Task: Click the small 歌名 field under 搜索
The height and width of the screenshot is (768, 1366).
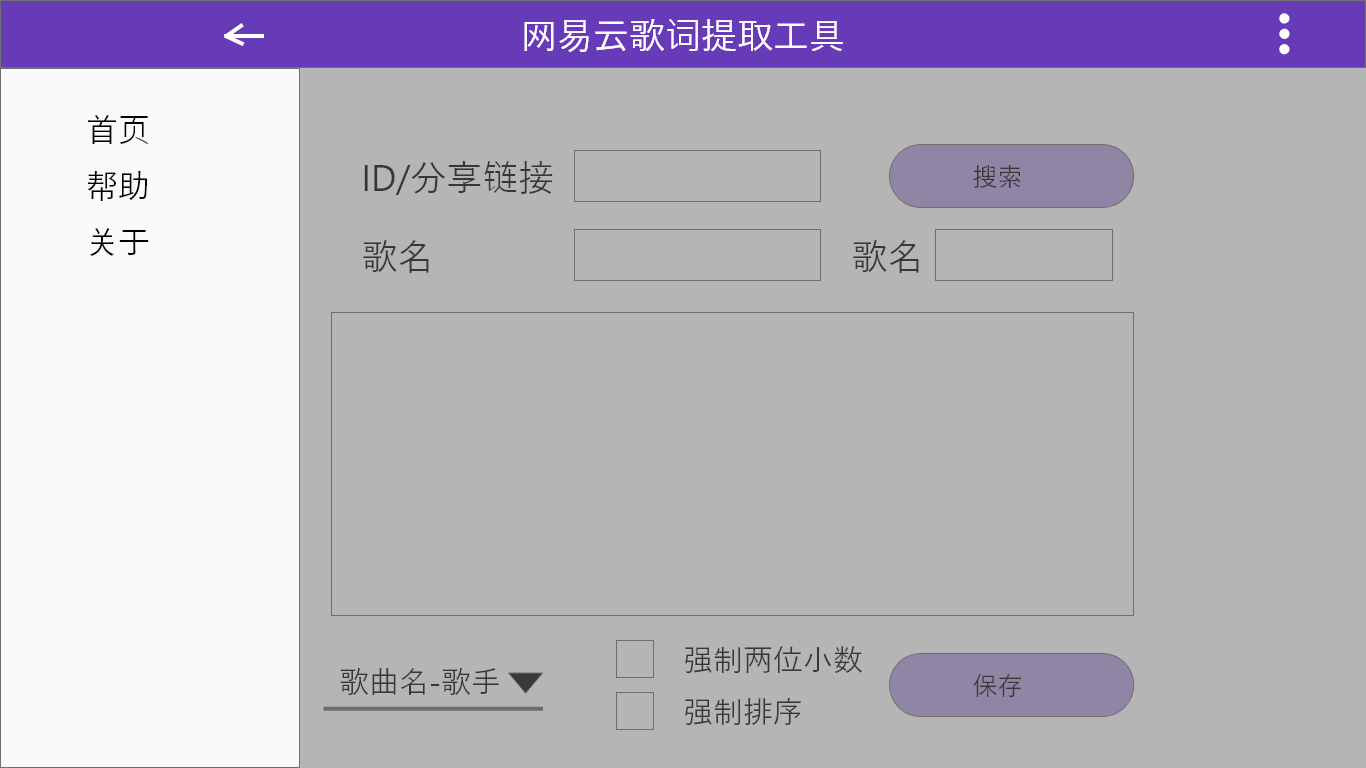Action: [1023, 255]
